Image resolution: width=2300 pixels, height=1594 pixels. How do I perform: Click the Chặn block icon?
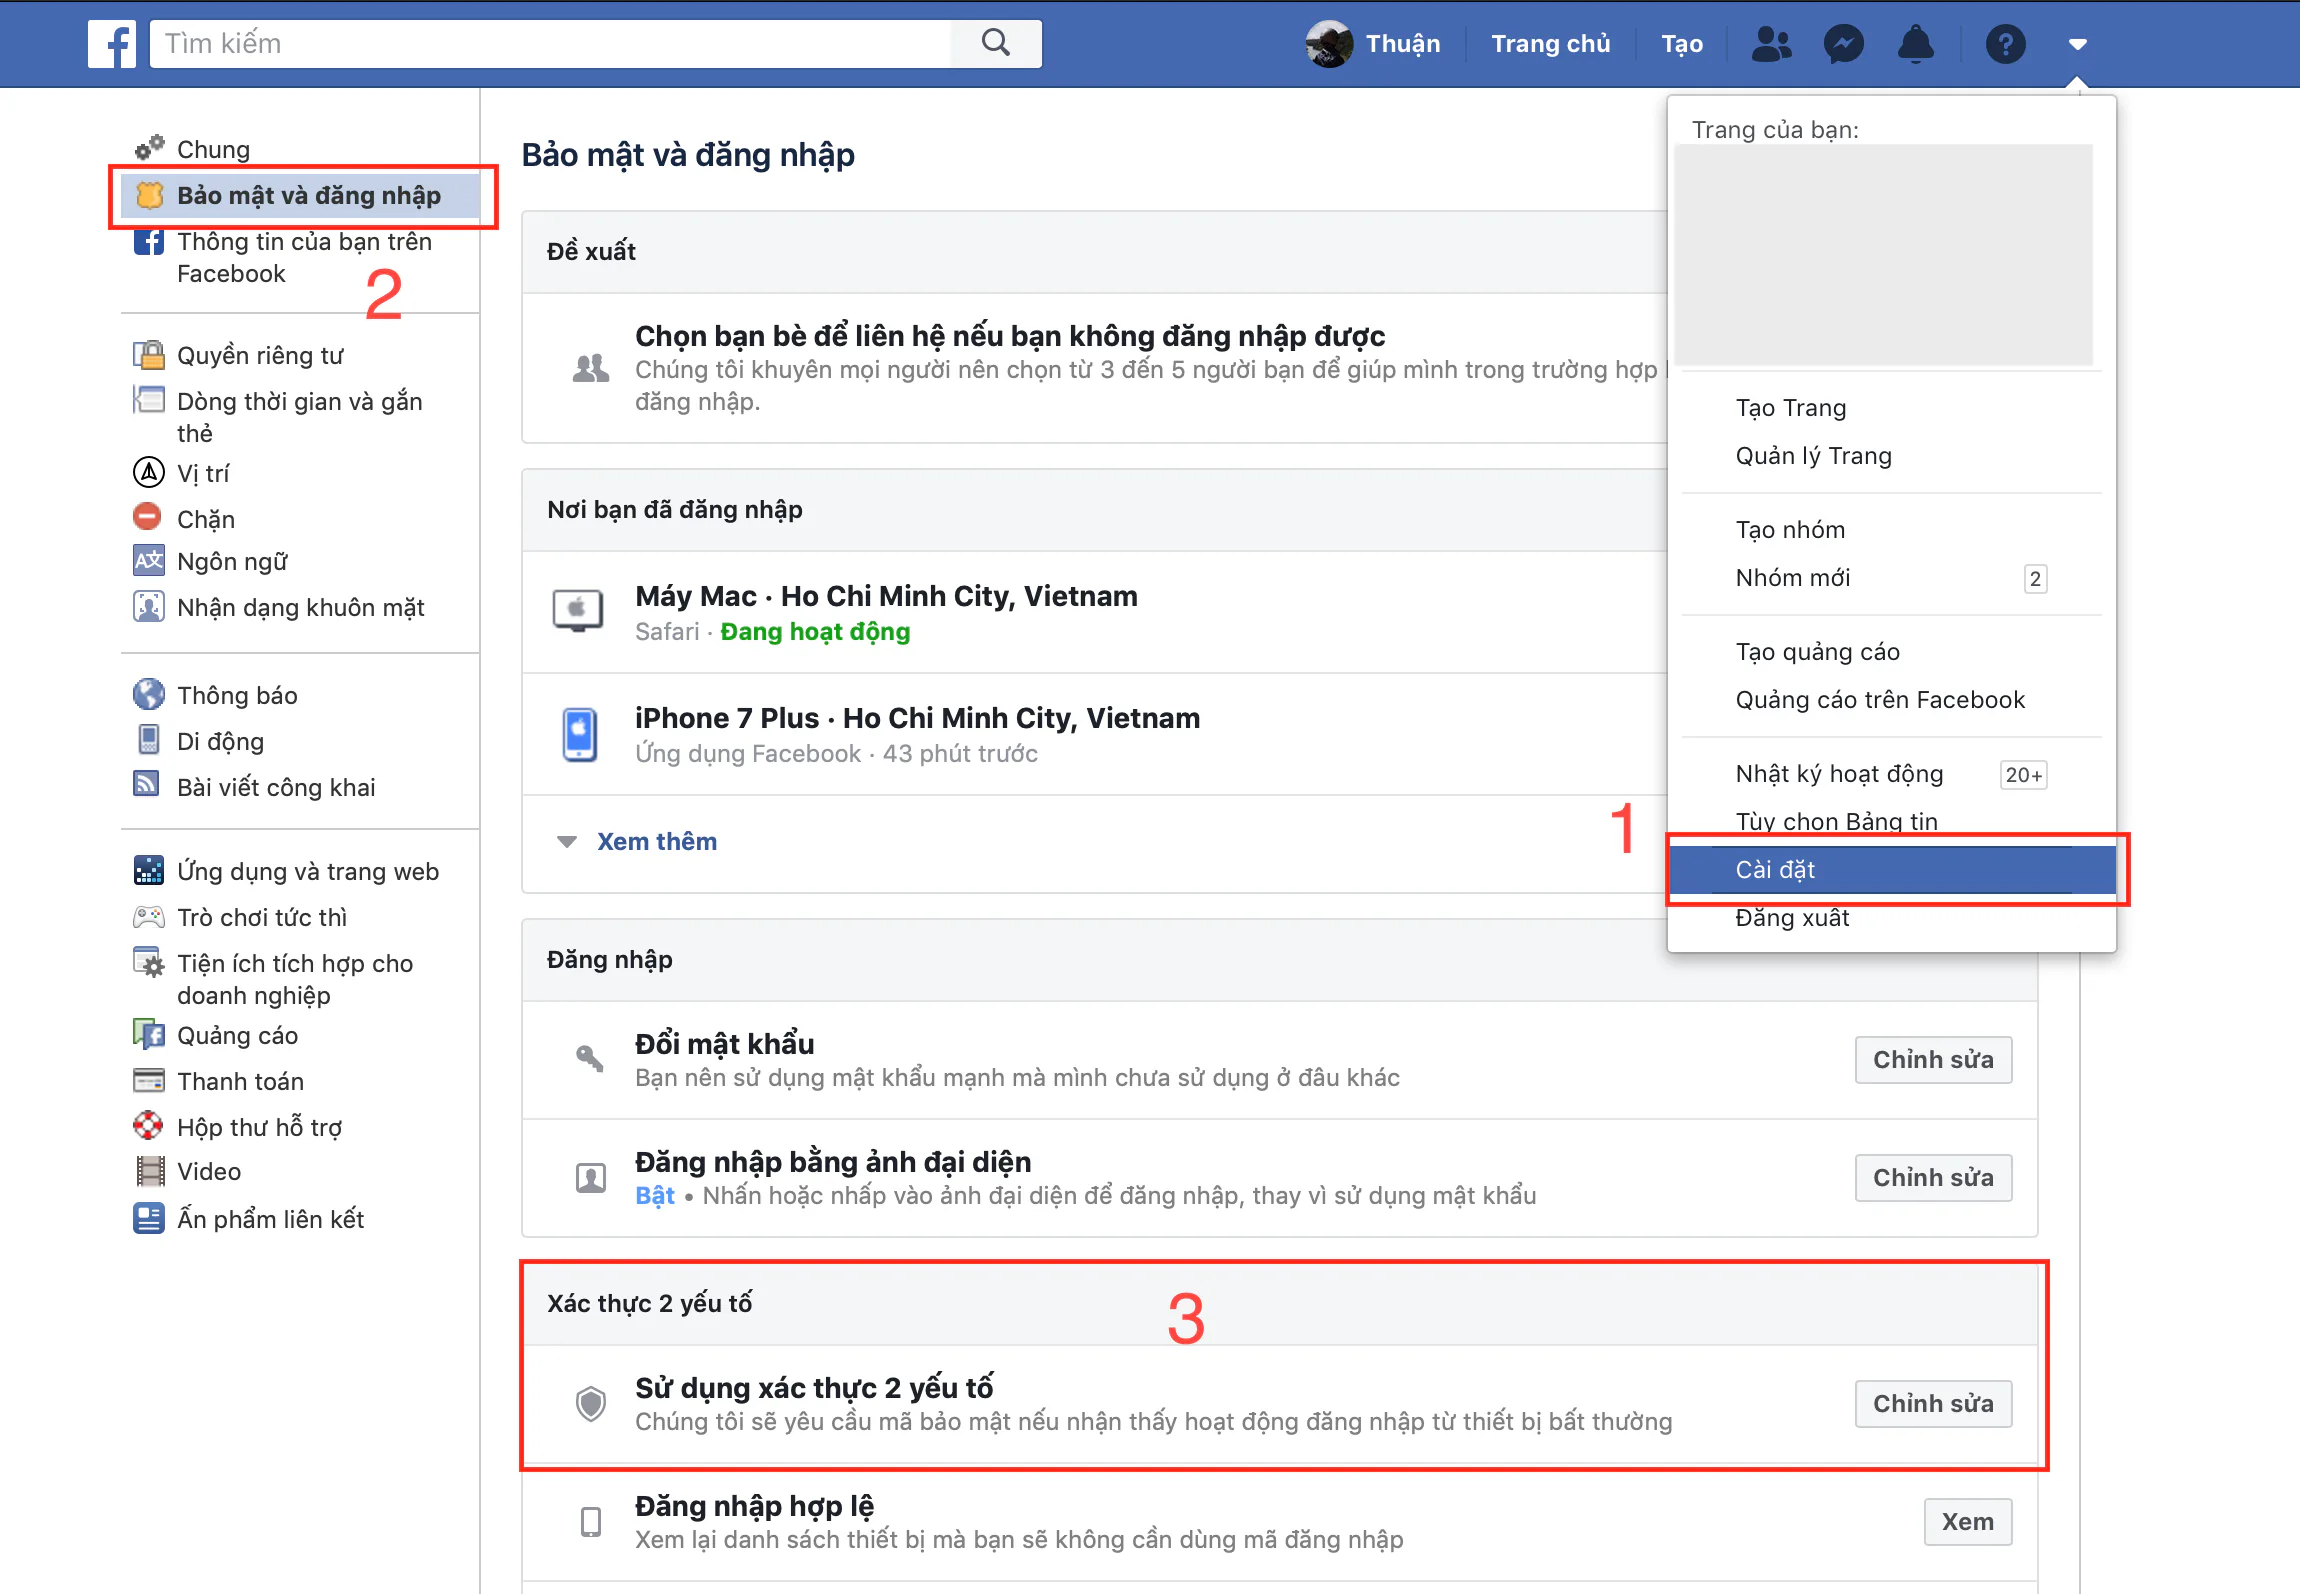click(x=147, y=517)
